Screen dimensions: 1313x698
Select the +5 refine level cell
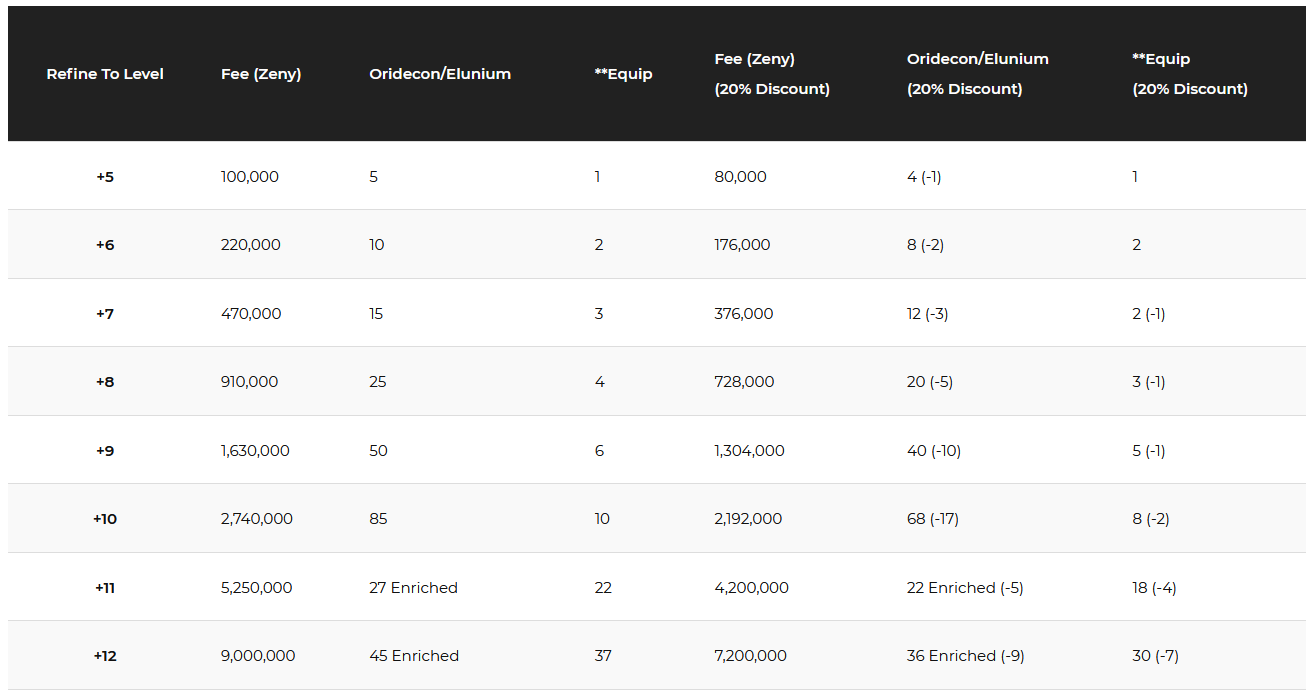pos(105,177)
